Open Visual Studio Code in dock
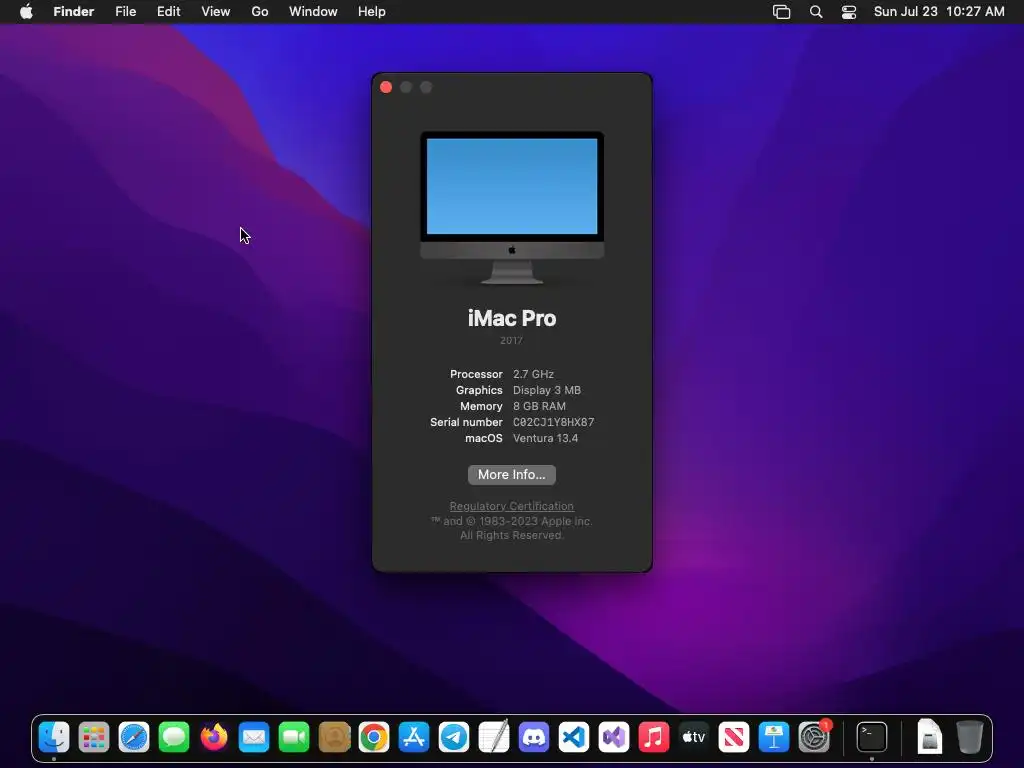This screenshot has width=1024, height=768. pos(574,737)
